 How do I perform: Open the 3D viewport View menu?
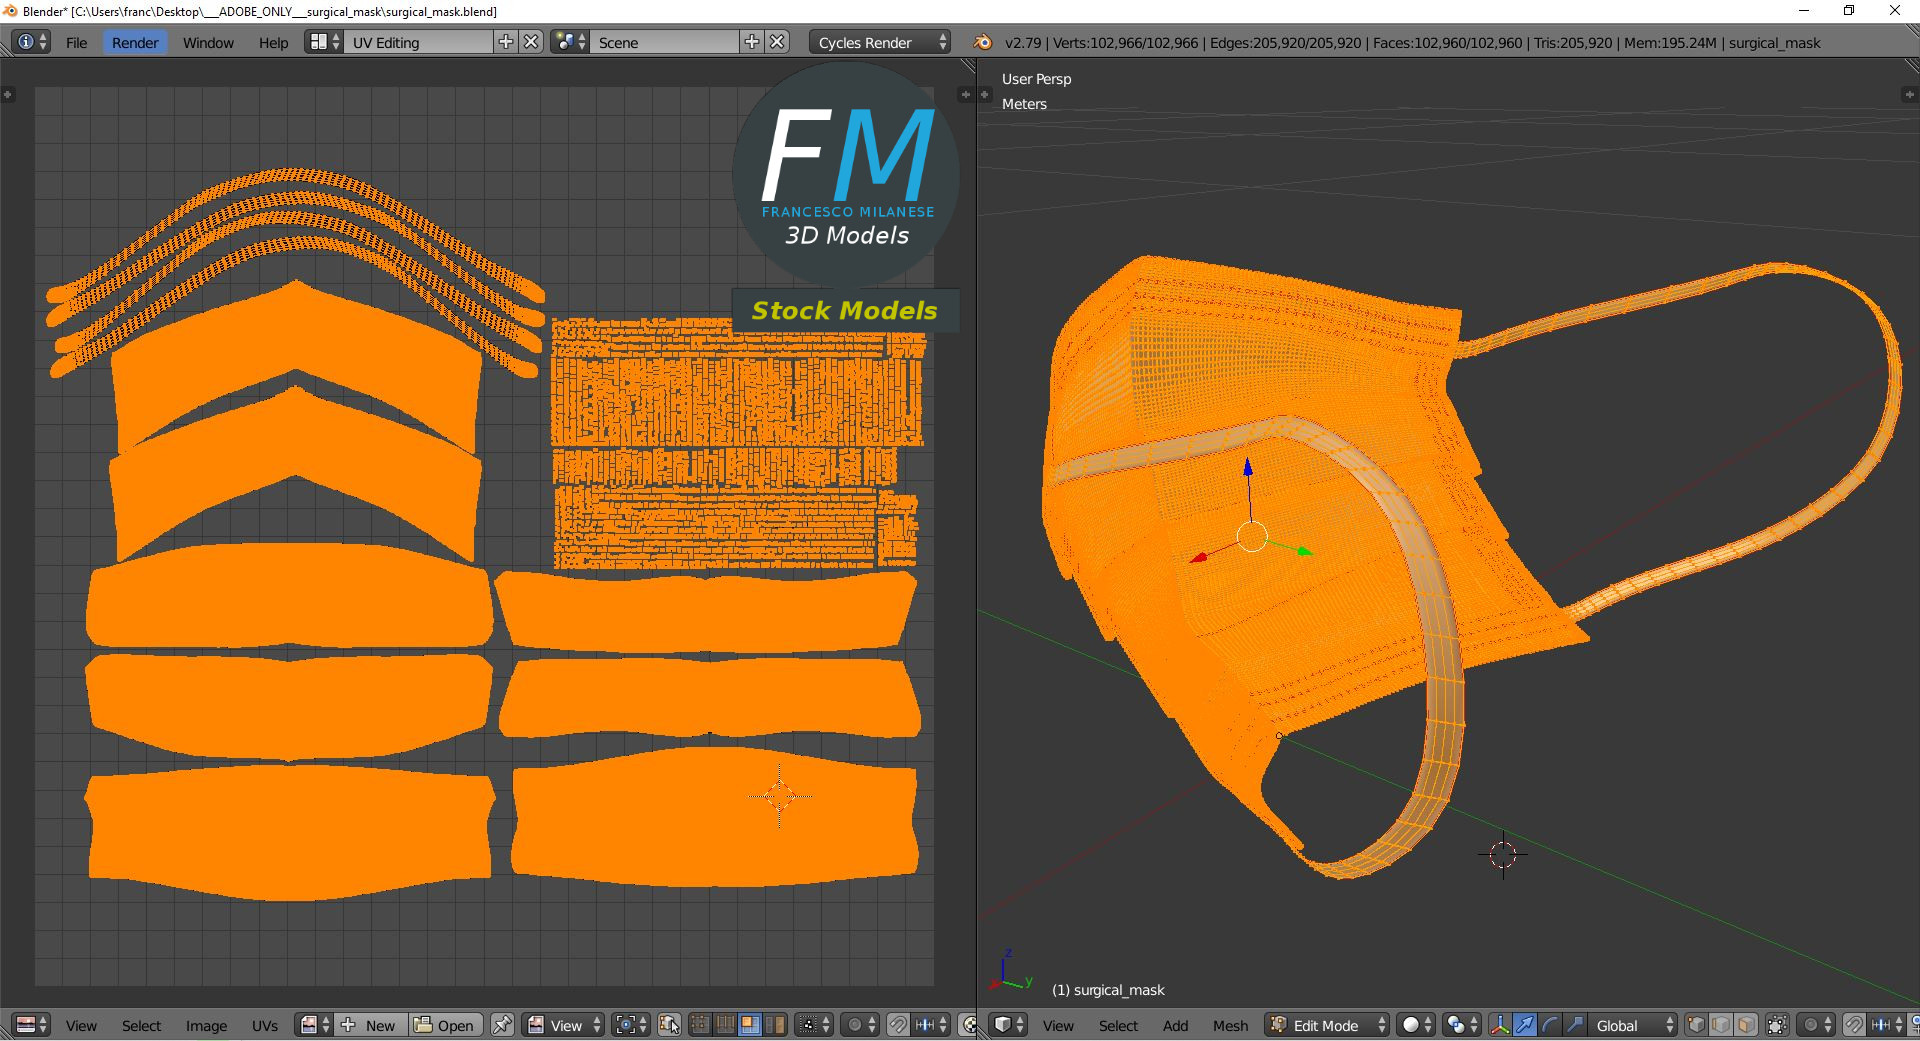point(1058,1025)
